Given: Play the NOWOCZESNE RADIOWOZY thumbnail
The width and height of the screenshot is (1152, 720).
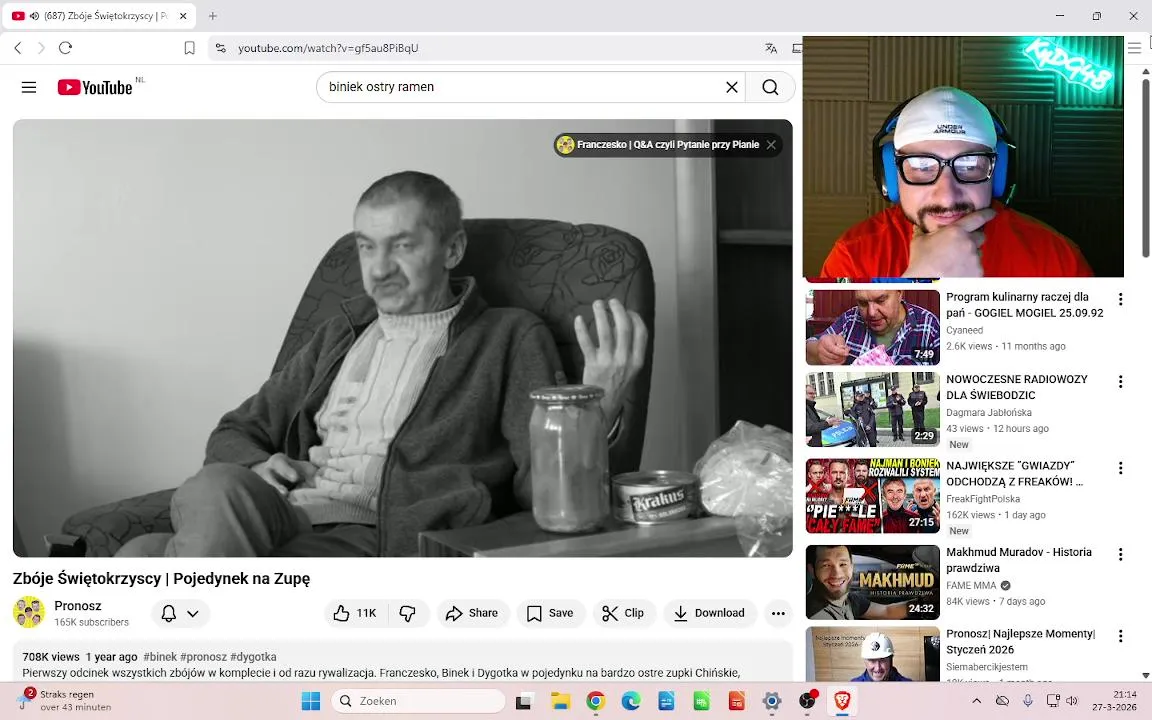Looking at the screenshot, I should point(873,409).
